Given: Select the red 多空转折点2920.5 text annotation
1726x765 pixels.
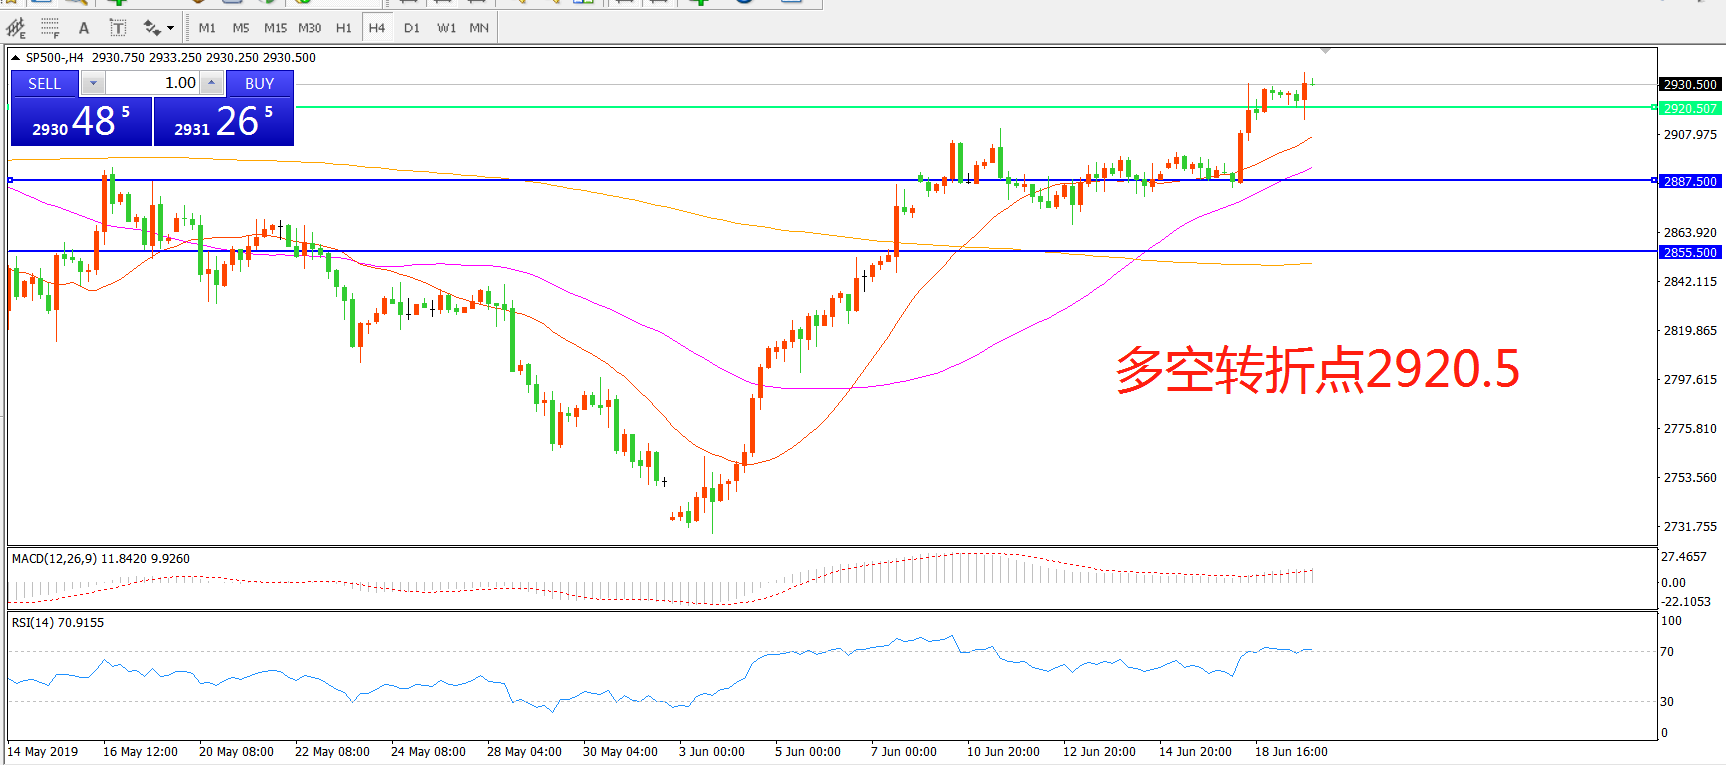Looking at the screenshot, I should tap(1317, 370).
